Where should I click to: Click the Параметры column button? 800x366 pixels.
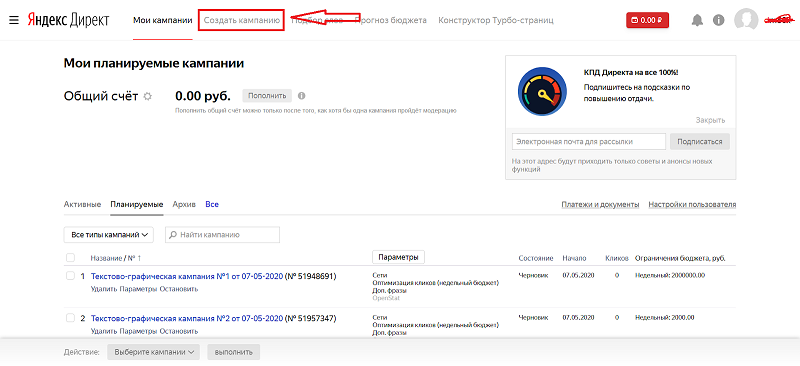[398, 257]
